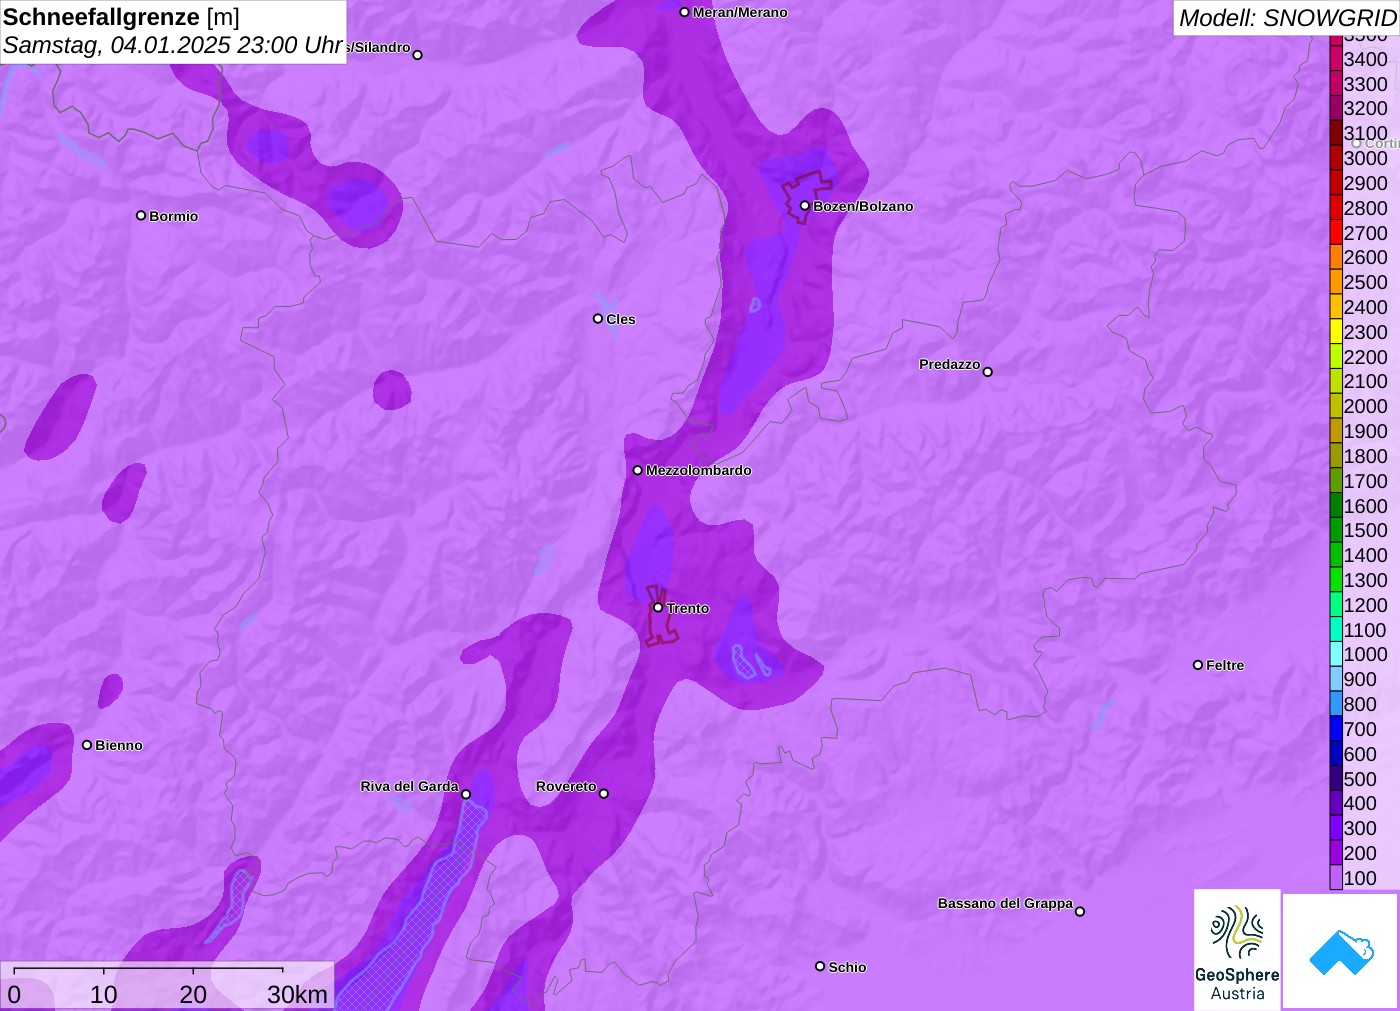
Task: Click the Rovereto label text
Action: point(566,786)
